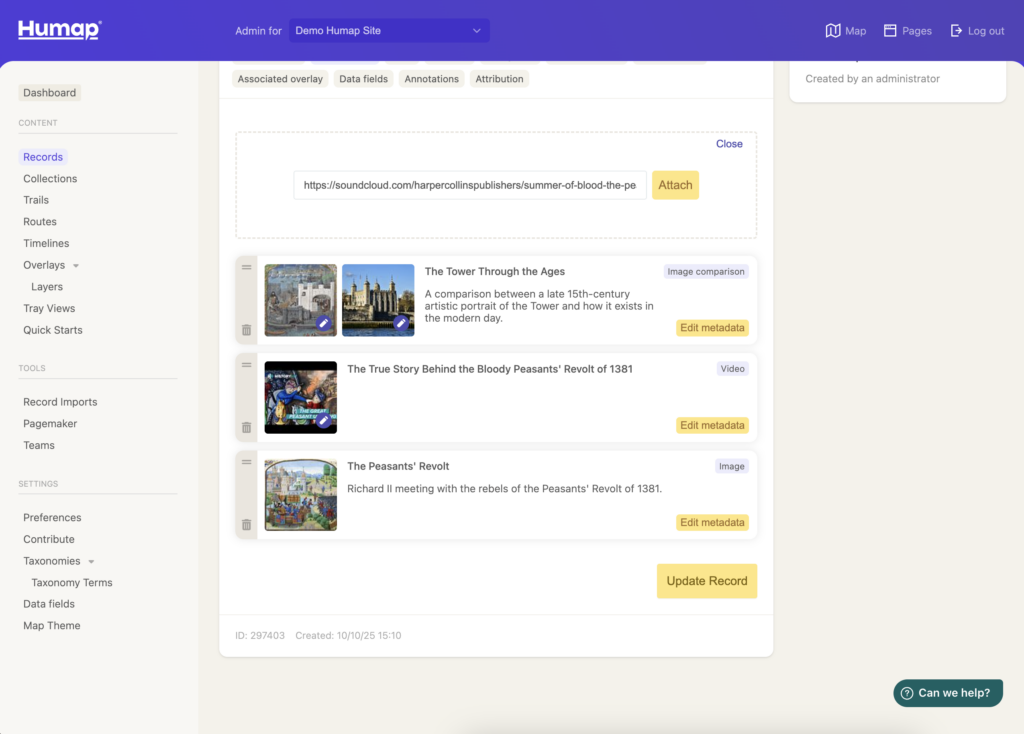The image size is (1024, 734).
Task: Open the Peasants' Revolt image thumbnail
Action: click(300, 495)
